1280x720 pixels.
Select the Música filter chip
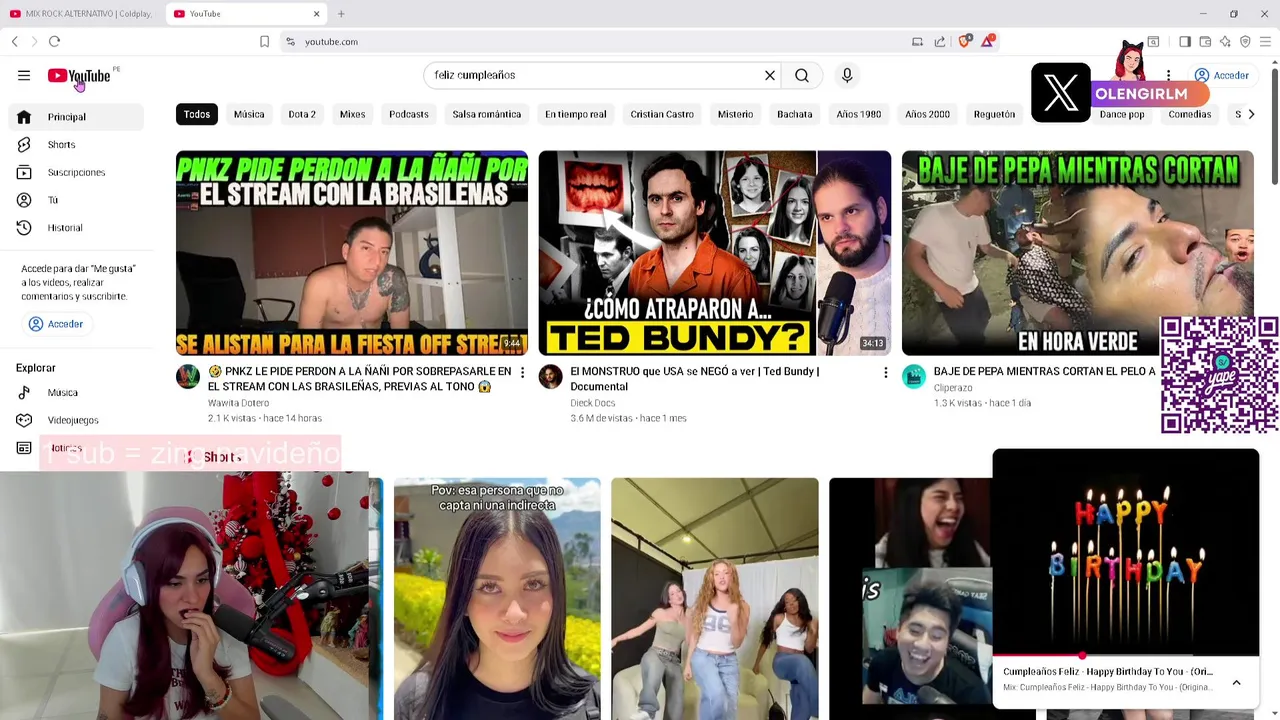click(x=249, y=114)
